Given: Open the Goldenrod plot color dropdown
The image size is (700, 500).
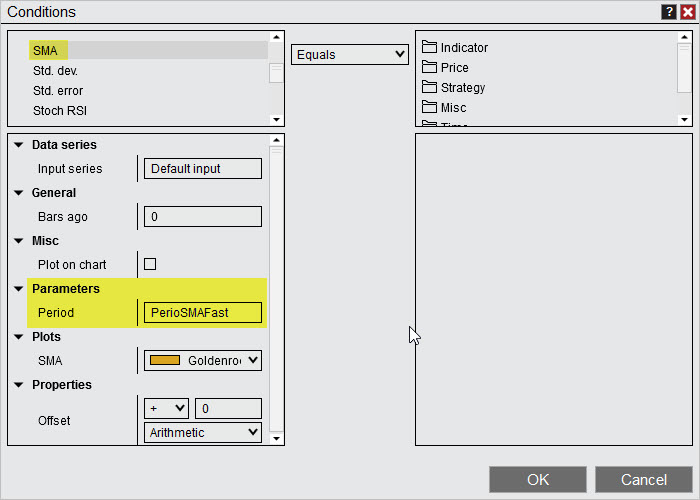Looking at the screenshot, I should (x=203, y=360).
